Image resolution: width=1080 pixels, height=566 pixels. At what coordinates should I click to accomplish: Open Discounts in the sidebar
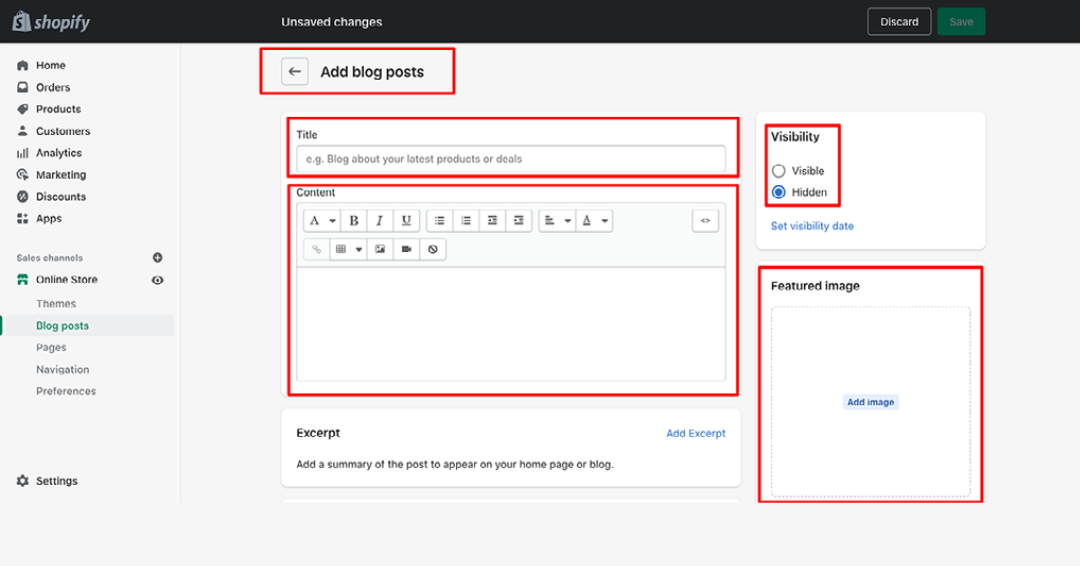pyautogui.click(x=61, y=196)
